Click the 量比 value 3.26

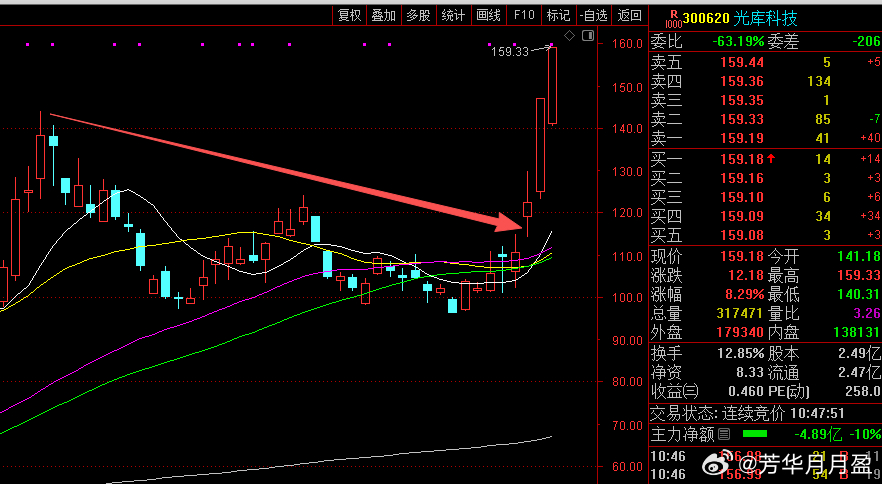pos(867,313)
